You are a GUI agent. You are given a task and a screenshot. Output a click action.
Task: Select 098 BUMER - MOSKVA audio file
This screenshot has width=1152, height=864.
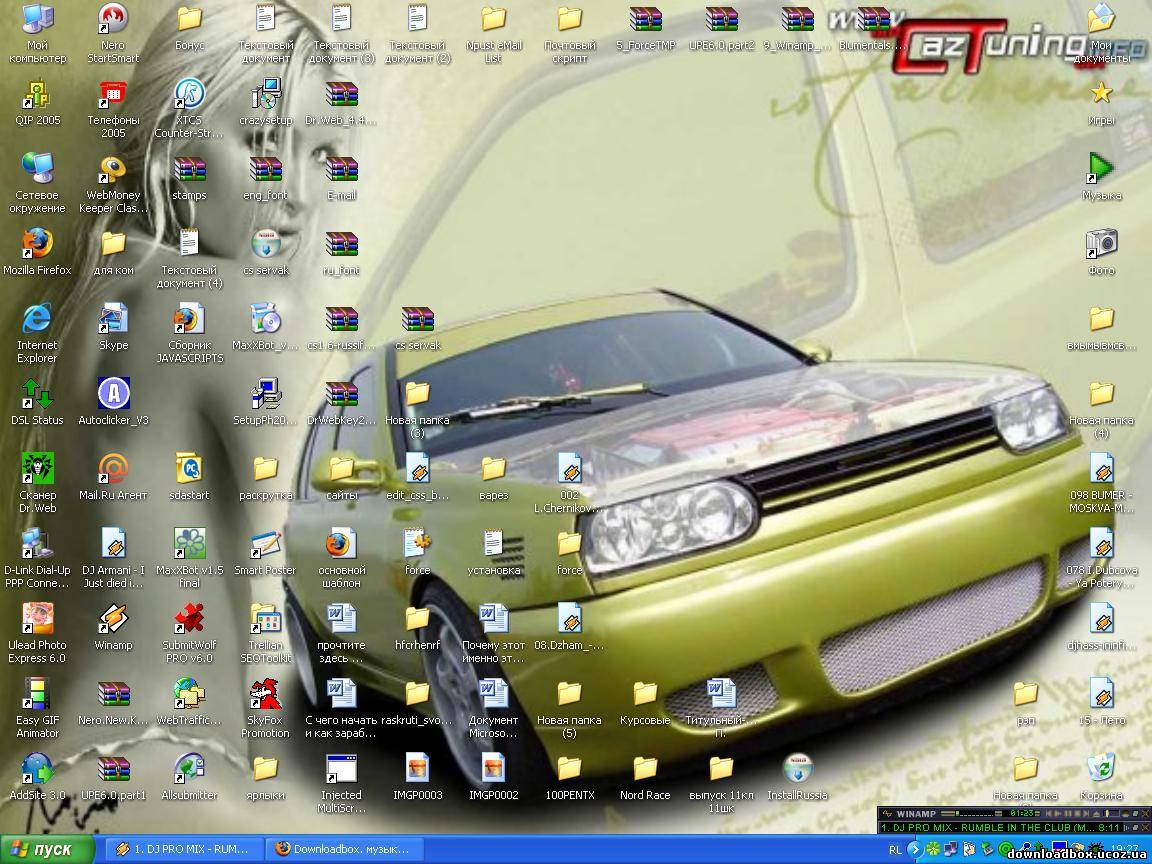pos(1101,483)
